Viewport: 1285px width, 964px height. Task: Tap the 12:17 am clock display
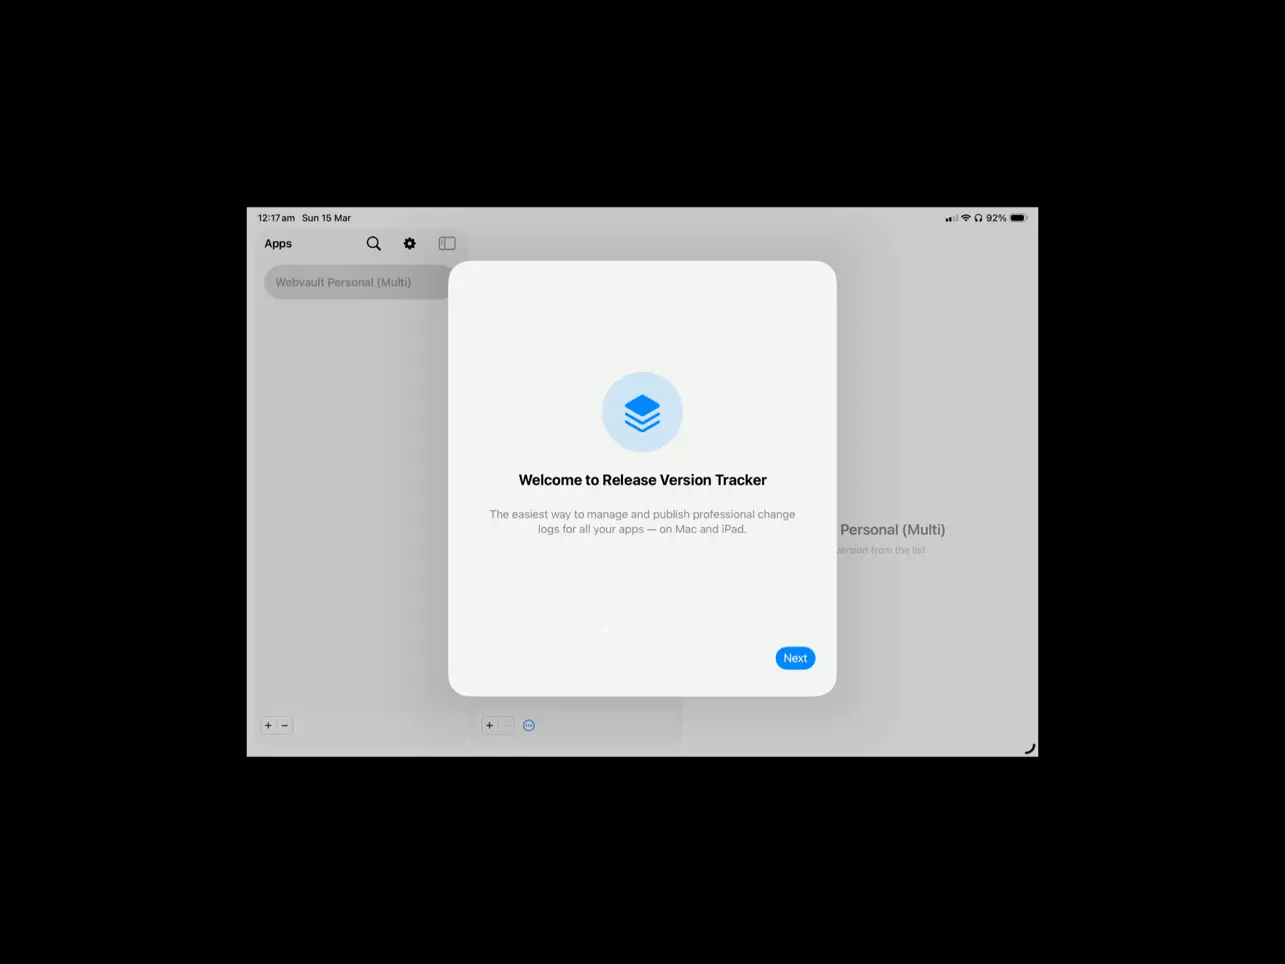277,217
